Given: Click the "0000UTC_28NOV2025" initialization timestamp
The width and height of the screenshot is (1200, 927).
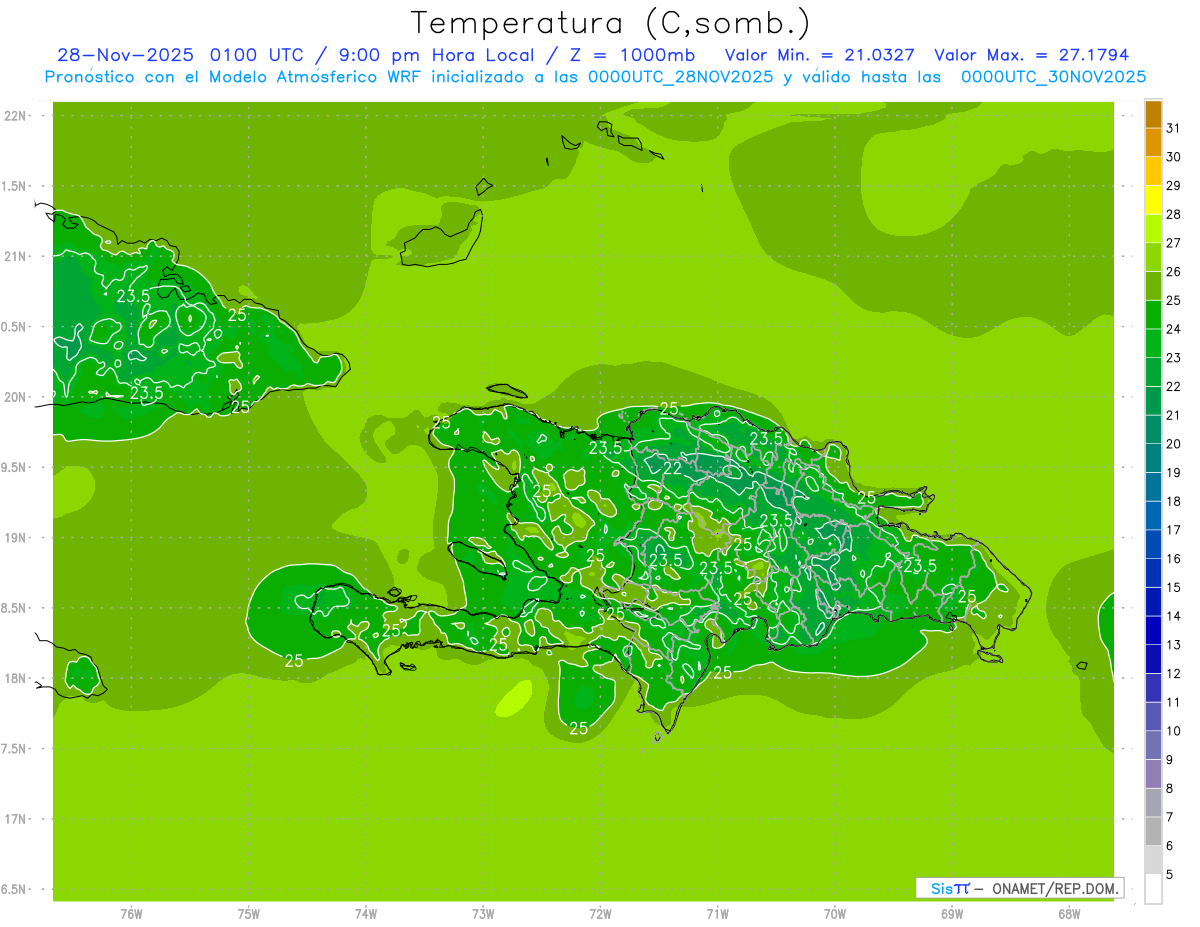Looking at the screenshot, I should [680, 77].
